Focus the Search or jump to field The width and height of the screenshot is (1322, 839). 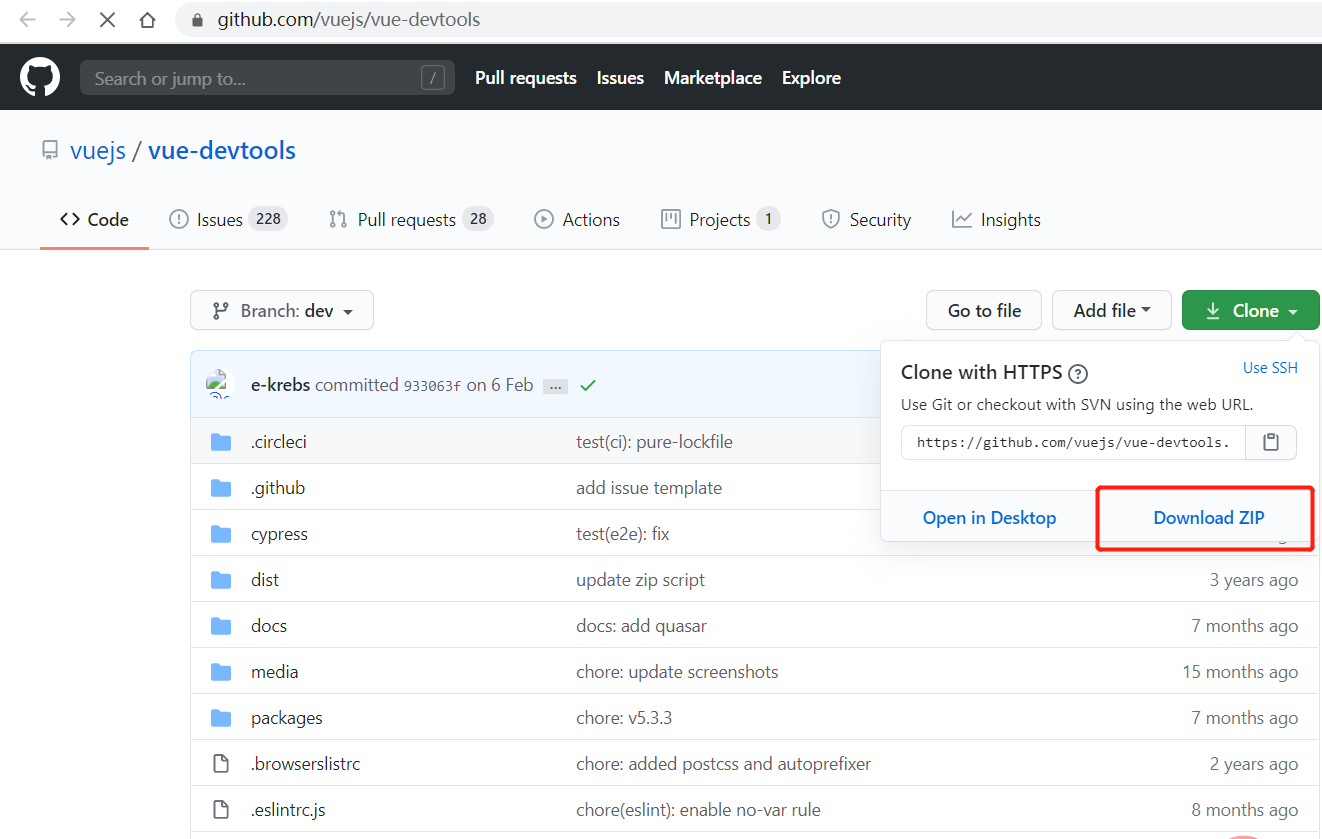click(x=267, y=78)
